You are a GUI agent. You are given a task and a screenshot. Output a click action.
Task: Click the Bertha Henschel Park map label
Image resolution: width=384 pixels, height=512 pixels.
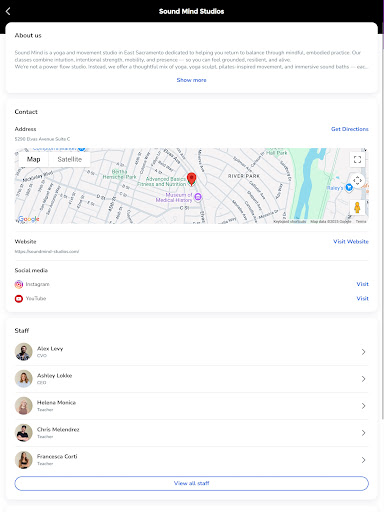pyautogui.click(x=119, y=174)
